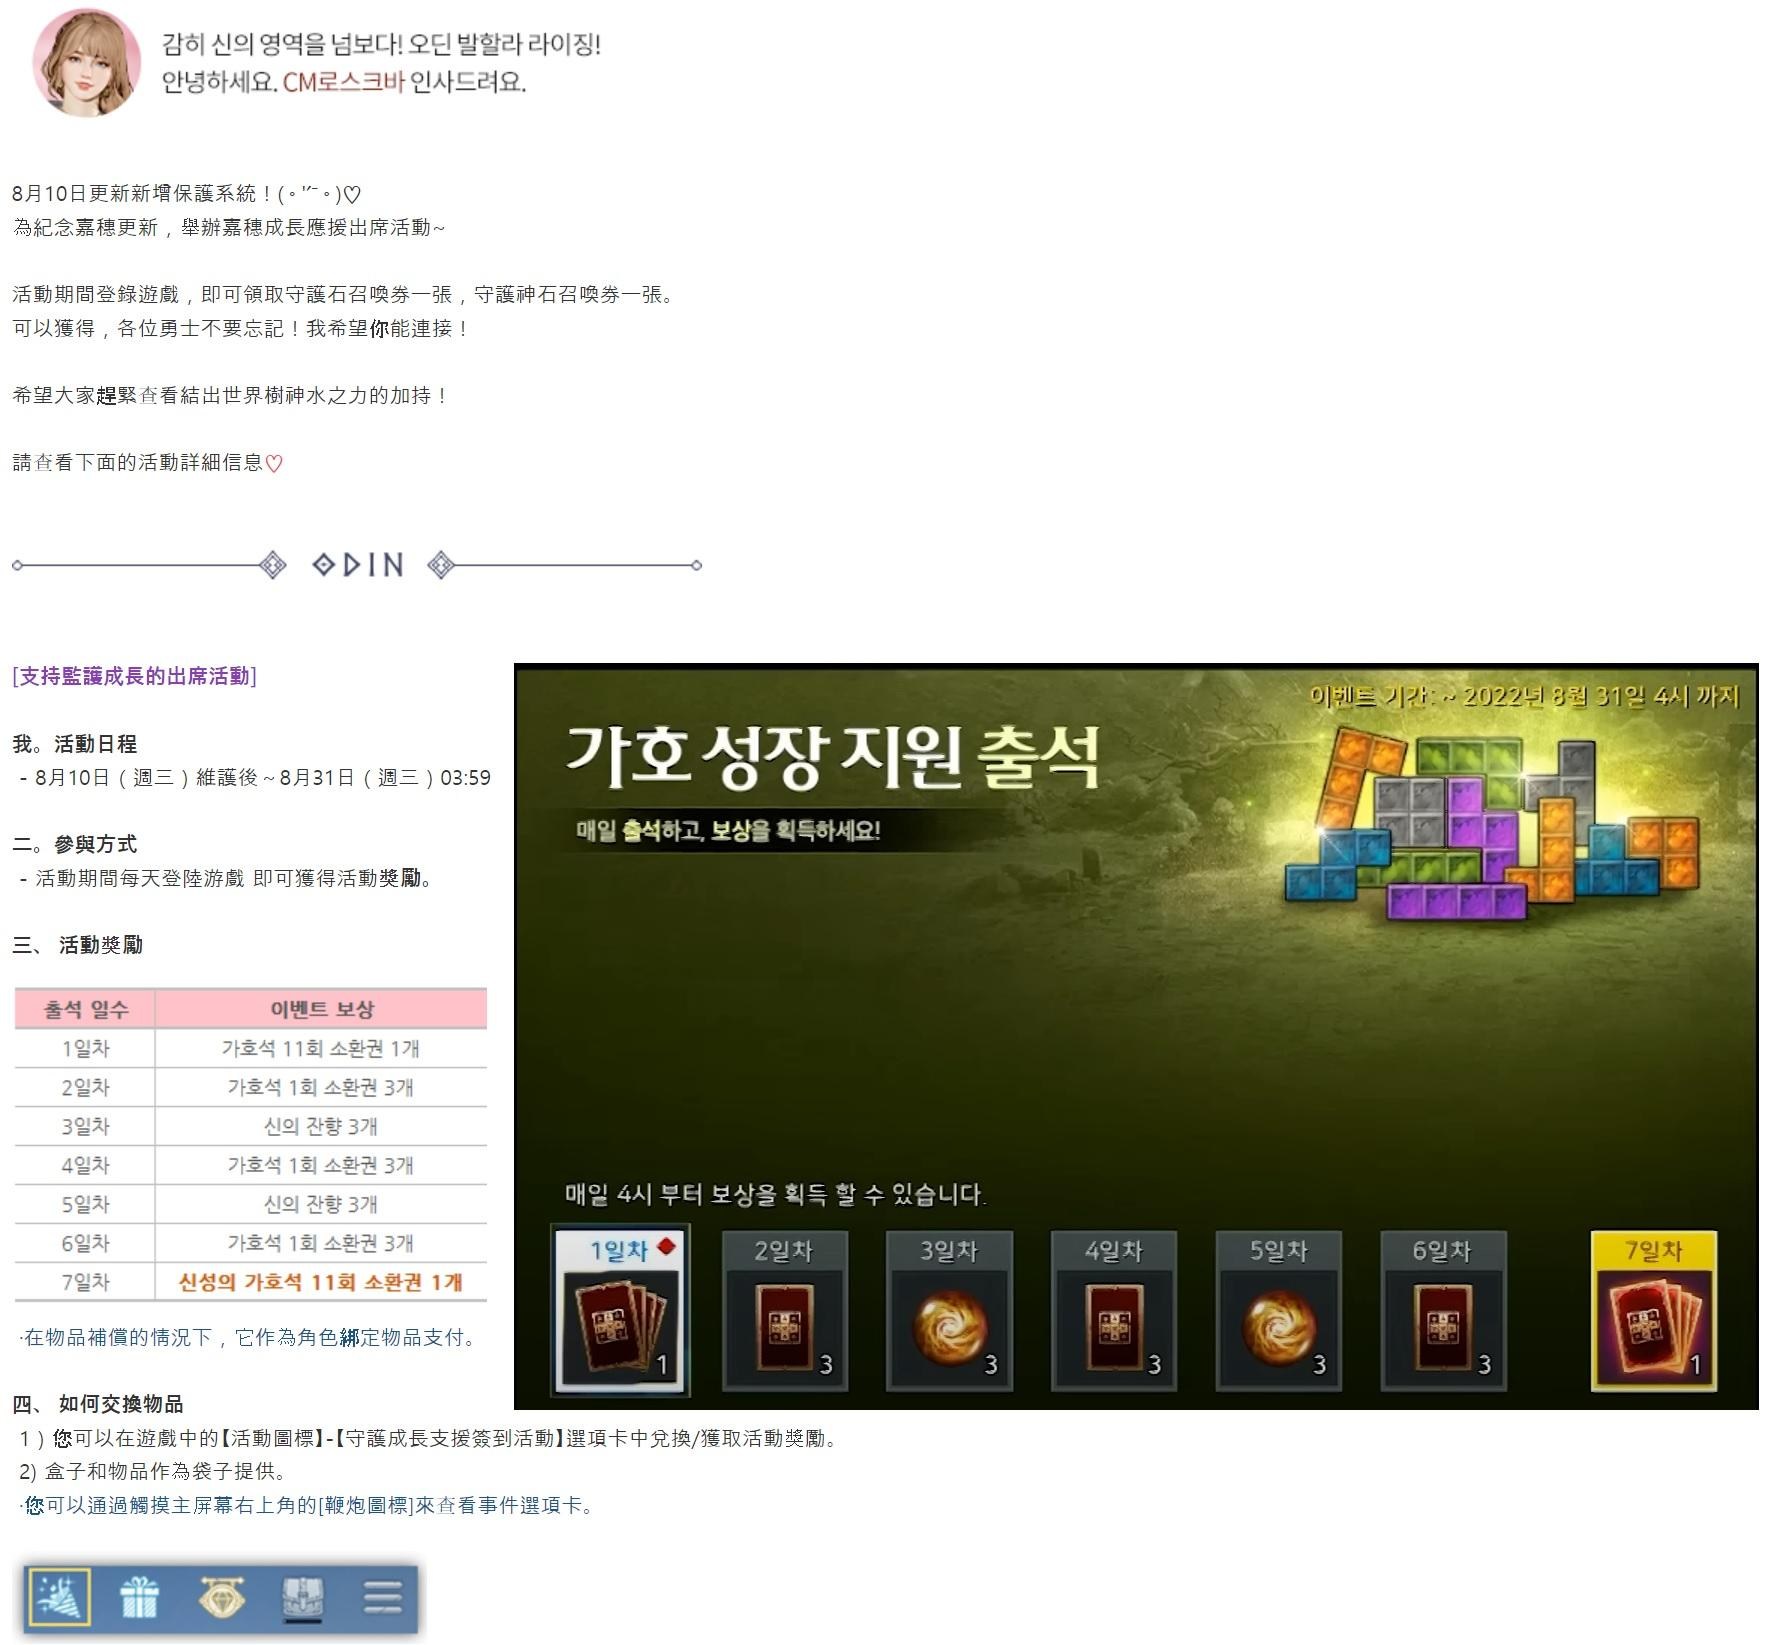Click the 신성의 가호석 11회 소환권 1개 cell

pos(321,1282)
